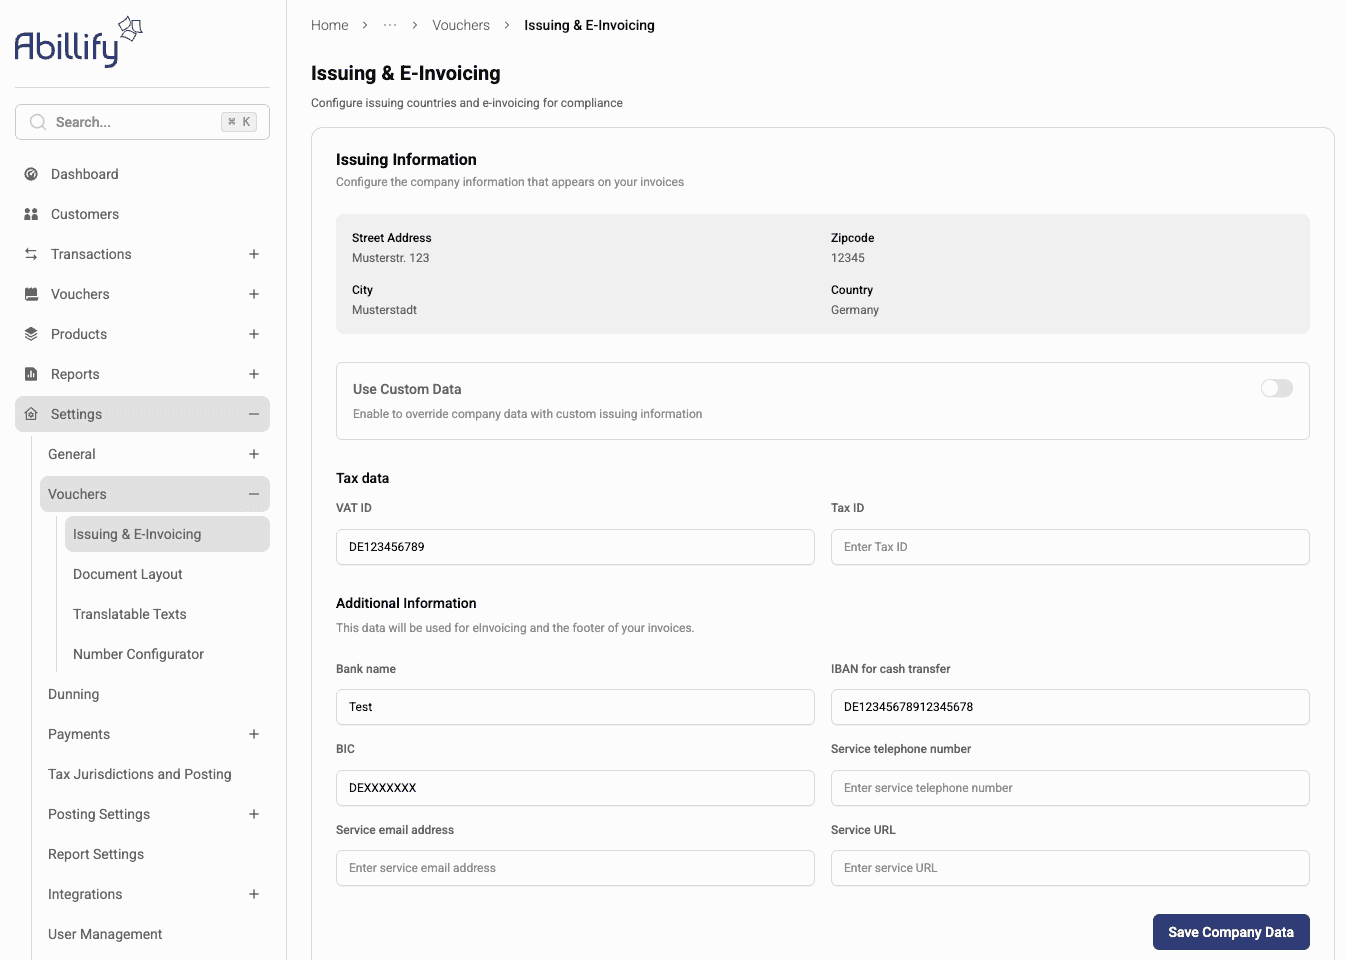This screenshot has height=960, width=1345.
Task: Click the Dashboard gauge icon
Action: [x=31, y=174]
